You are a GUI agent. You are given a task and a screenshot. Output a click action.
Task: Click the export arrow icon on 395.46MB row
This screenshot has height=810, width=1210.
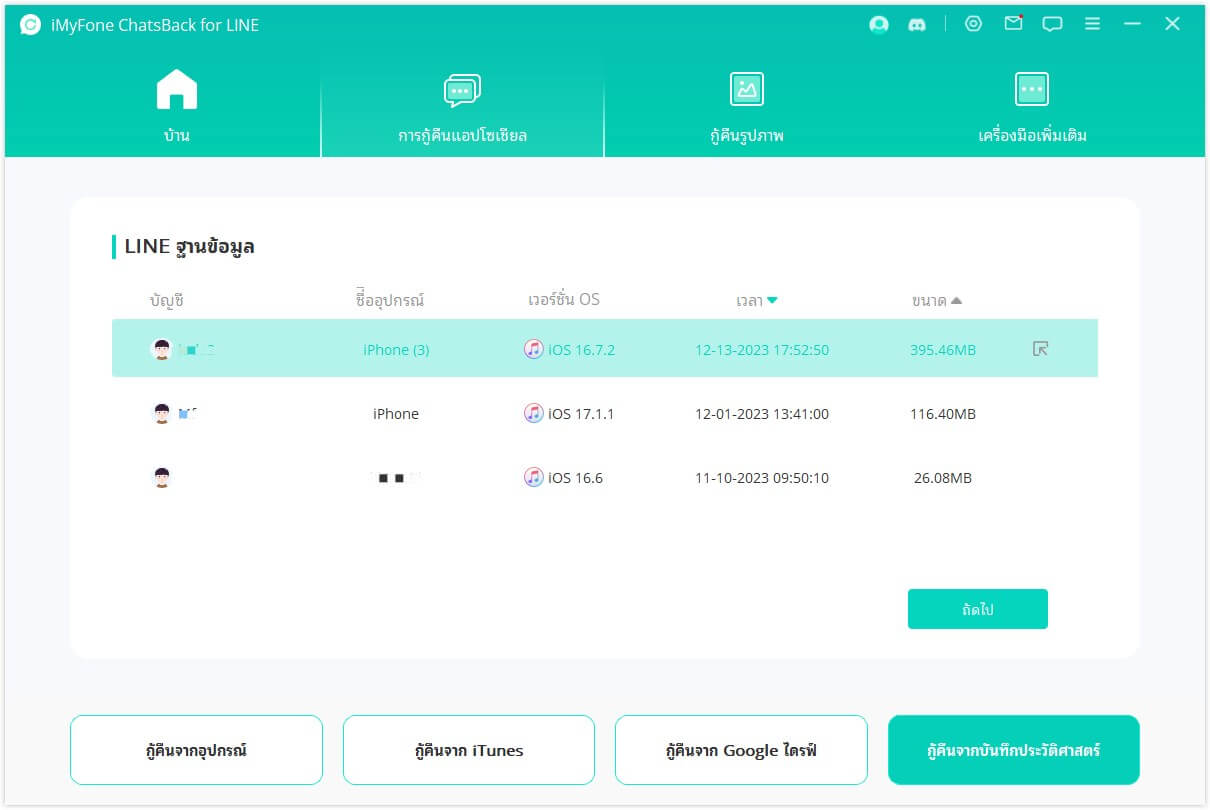(x=1040, y=349)
